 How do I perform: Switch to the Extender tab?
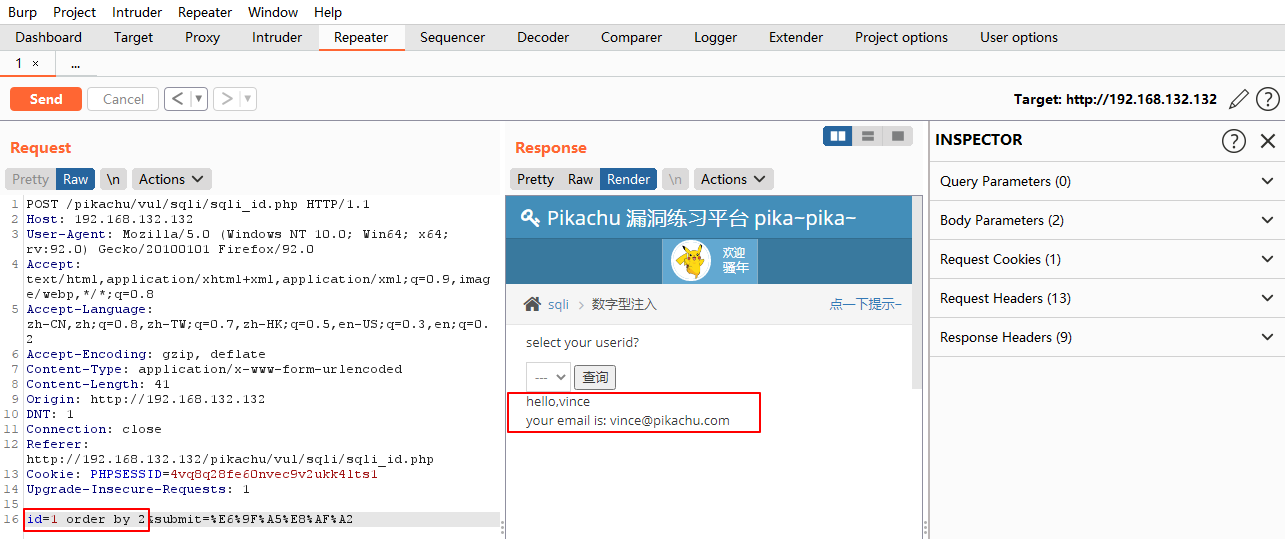(x=796, y=37)
